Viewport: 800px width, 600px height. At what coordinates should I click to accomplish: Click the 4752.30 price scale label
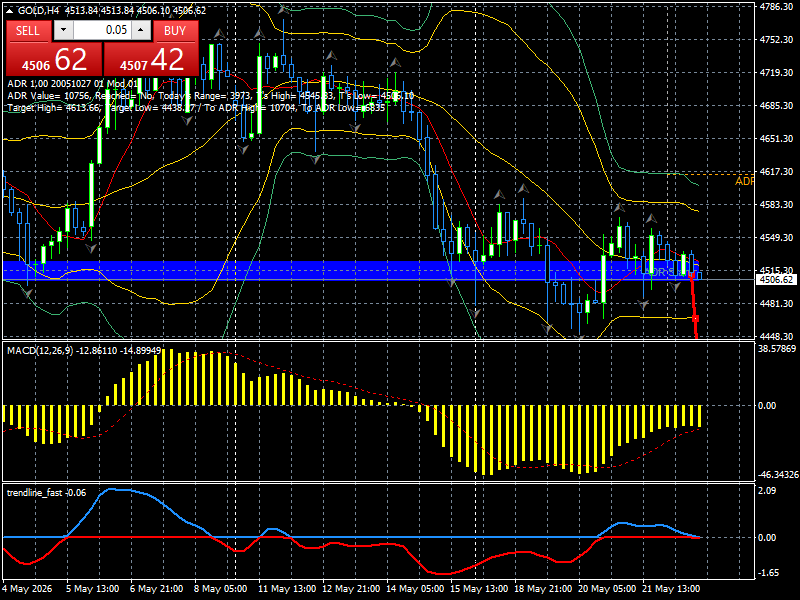click(x=776, y=40)
